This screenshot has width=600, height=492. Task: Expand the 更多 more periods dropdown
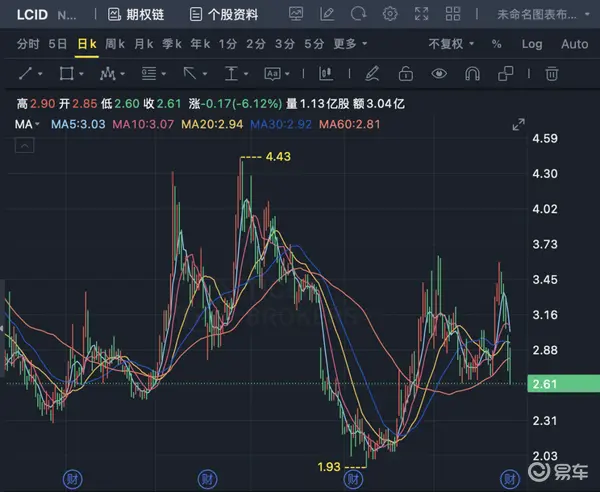[350, 44]
